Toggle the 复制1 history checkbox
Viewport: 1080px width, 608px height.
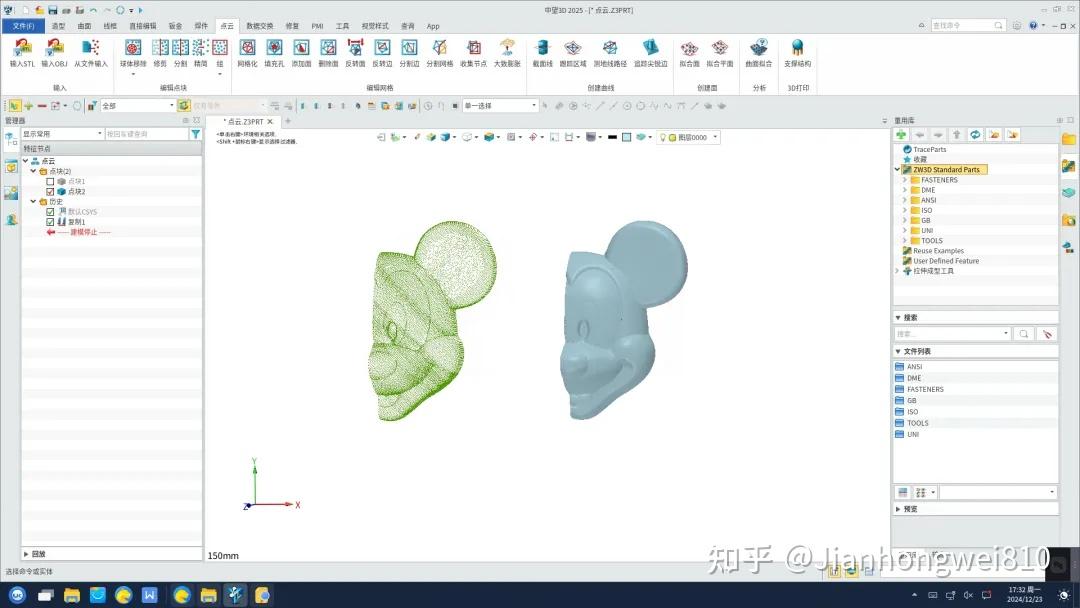click(52, 221)
